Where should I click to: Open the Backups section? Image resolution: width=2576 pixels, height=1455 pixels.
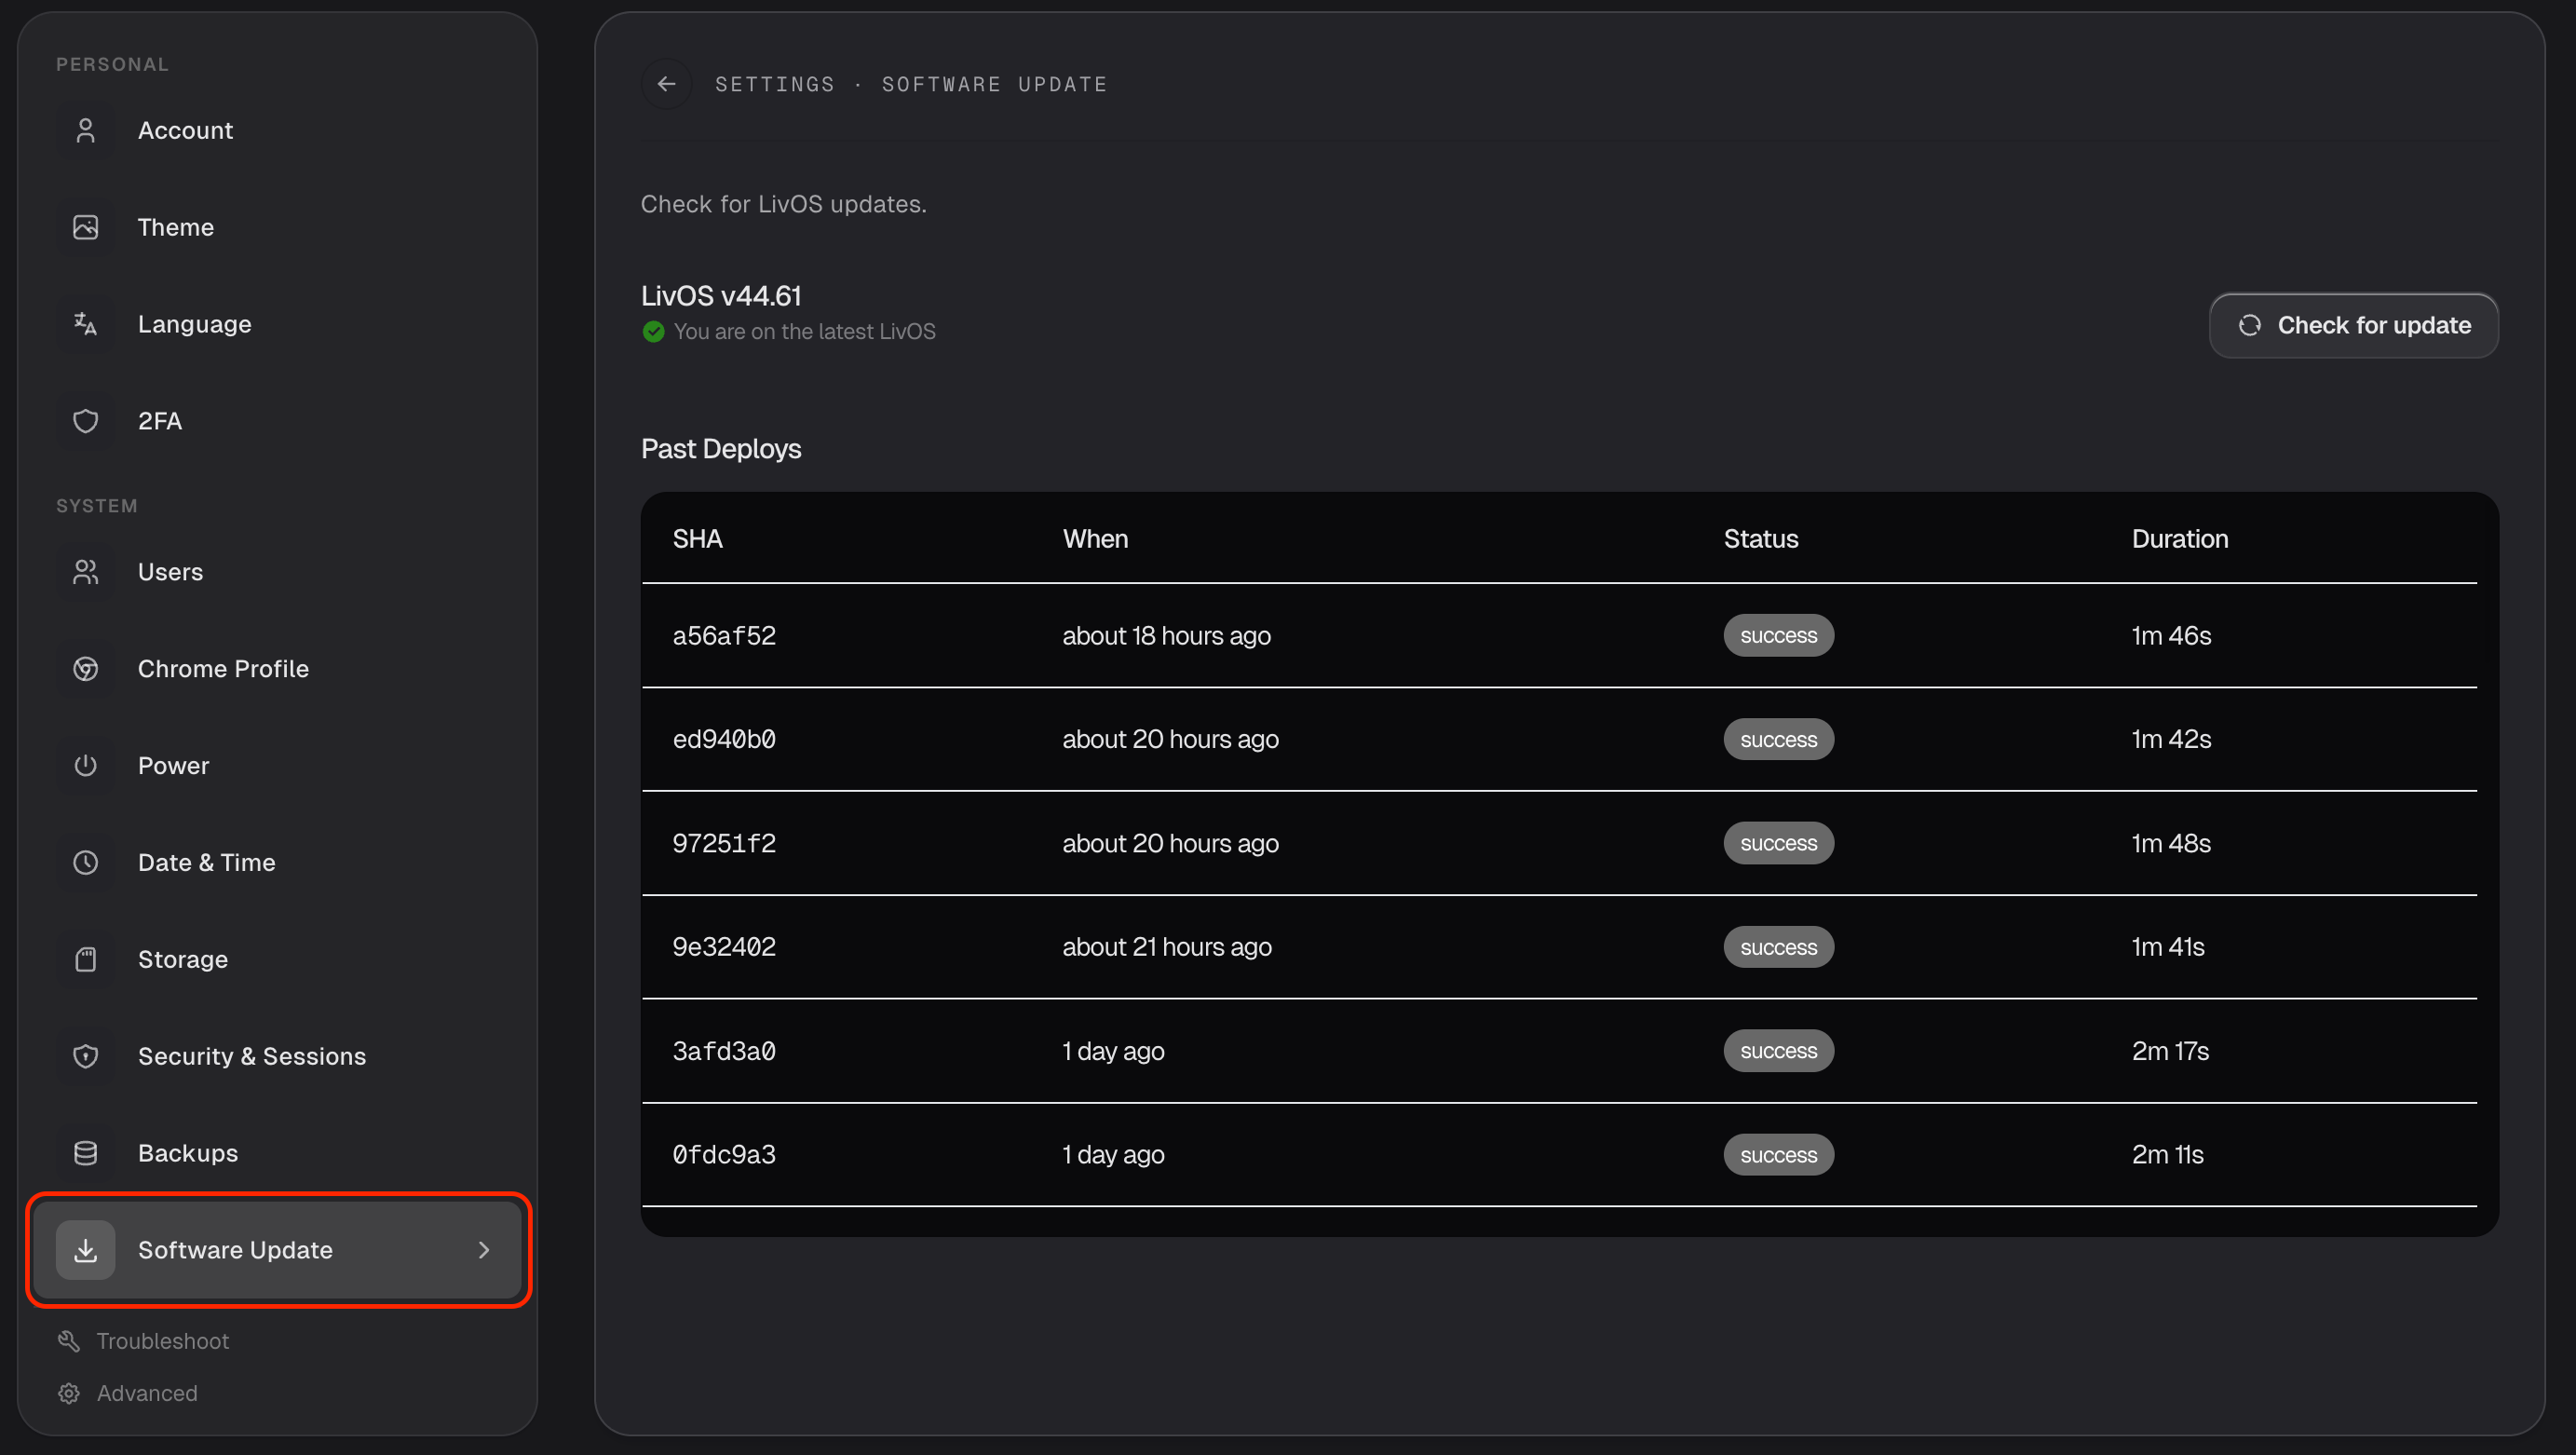point(278,1153)
